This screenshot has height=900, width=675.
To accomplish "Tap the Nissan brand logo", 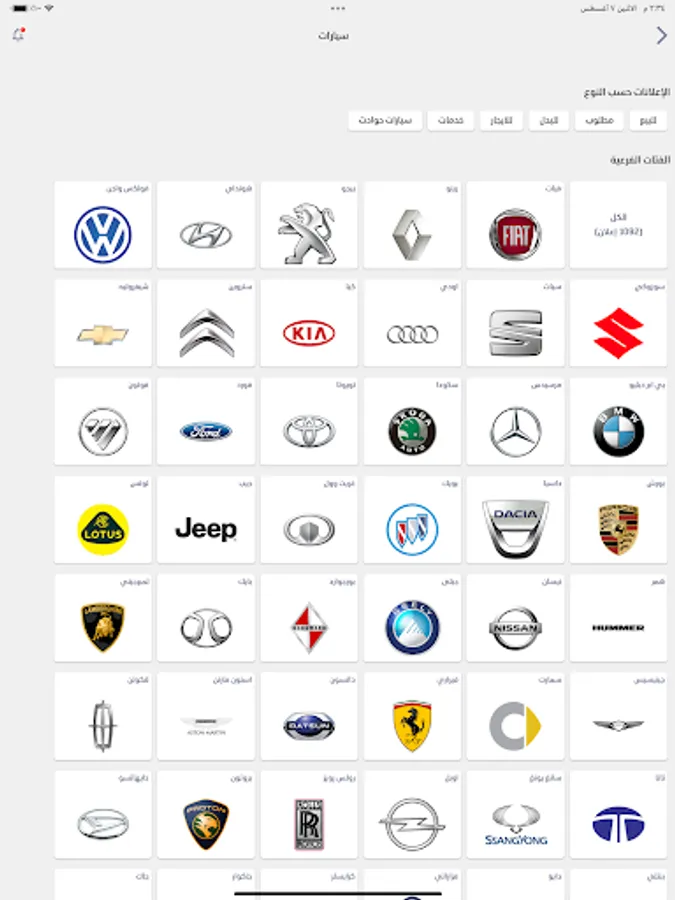I will click(515, 628).
